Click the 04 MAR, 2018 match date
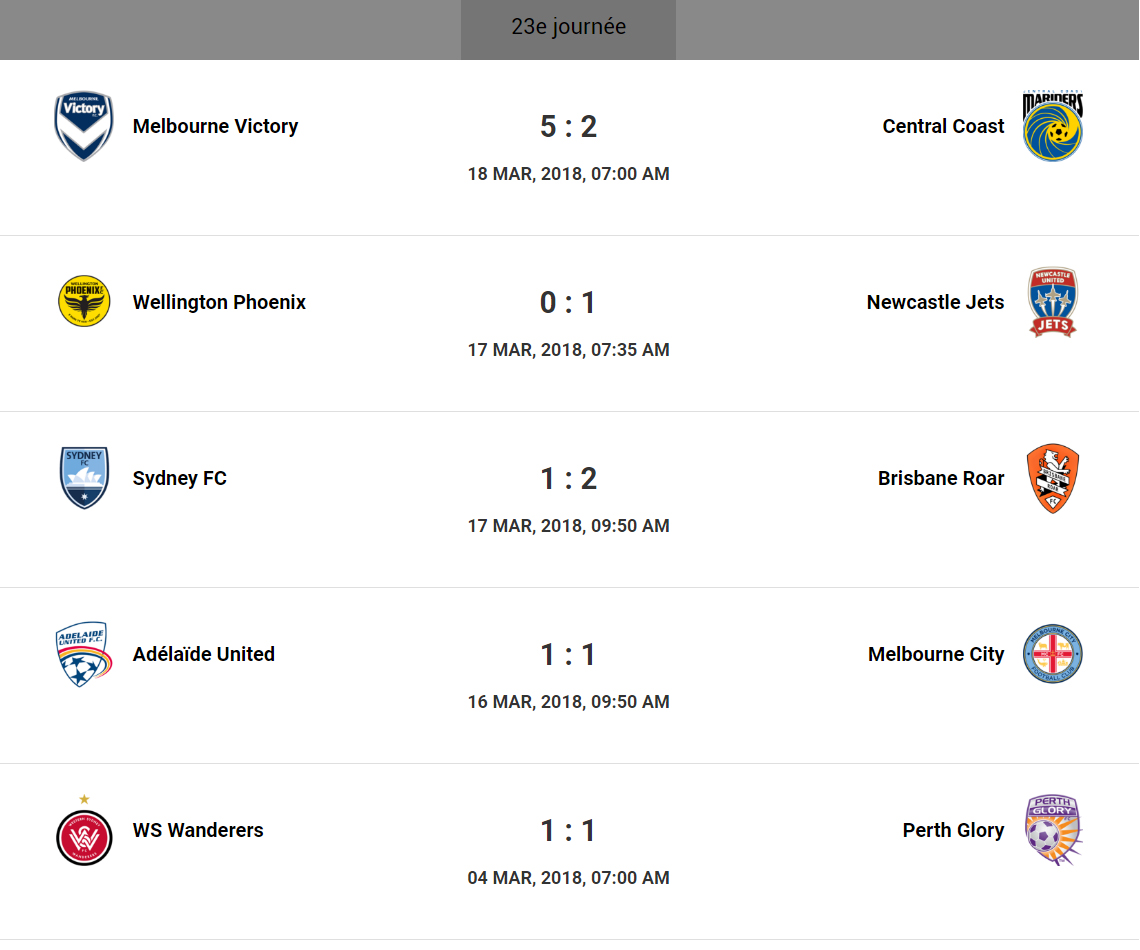 click(568, 878)
